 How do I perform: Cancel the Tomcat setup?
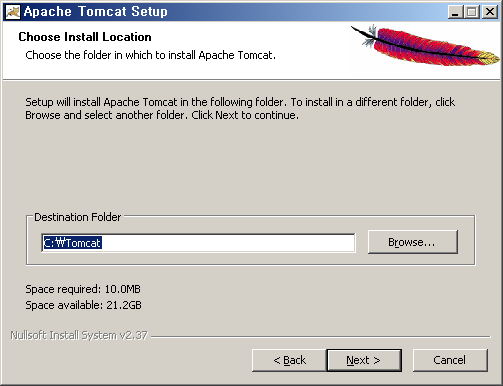click(450, 360)
